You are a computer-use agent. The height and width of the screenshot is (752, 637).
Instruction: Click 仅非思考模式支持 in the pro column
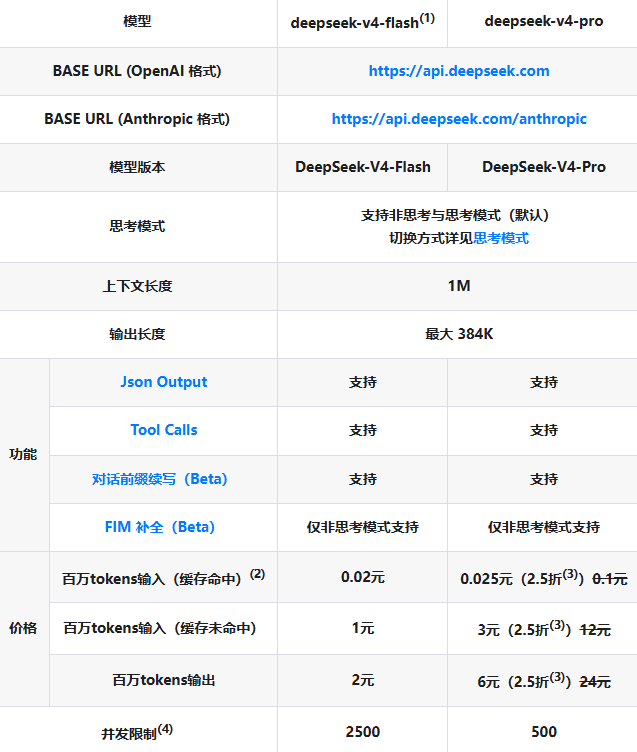click(543, 527)
